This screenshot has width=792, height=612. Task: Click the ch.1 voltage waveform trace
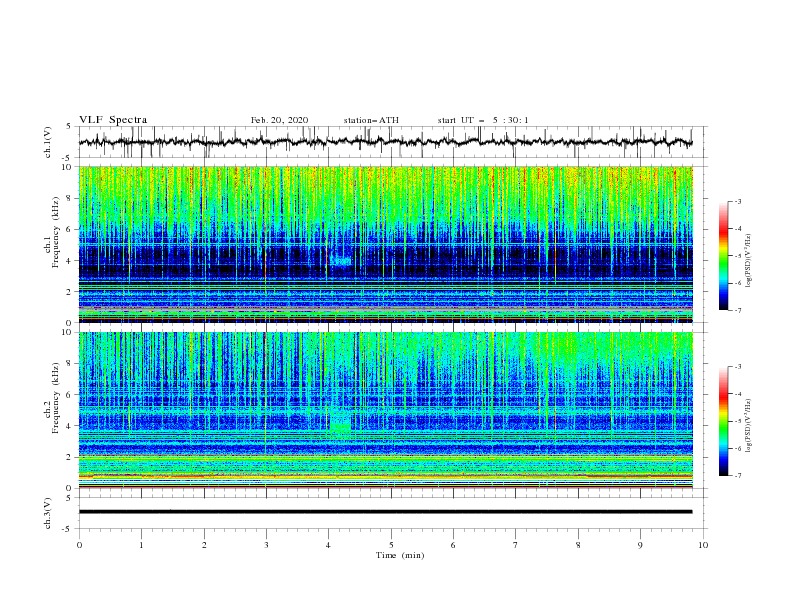(385, 142)
